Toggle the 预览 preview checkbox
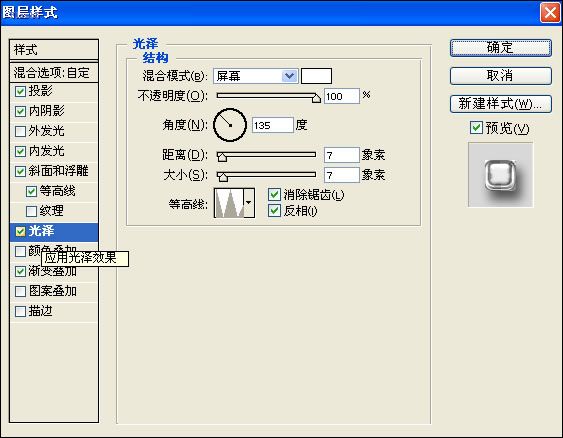 pos(476,128)
